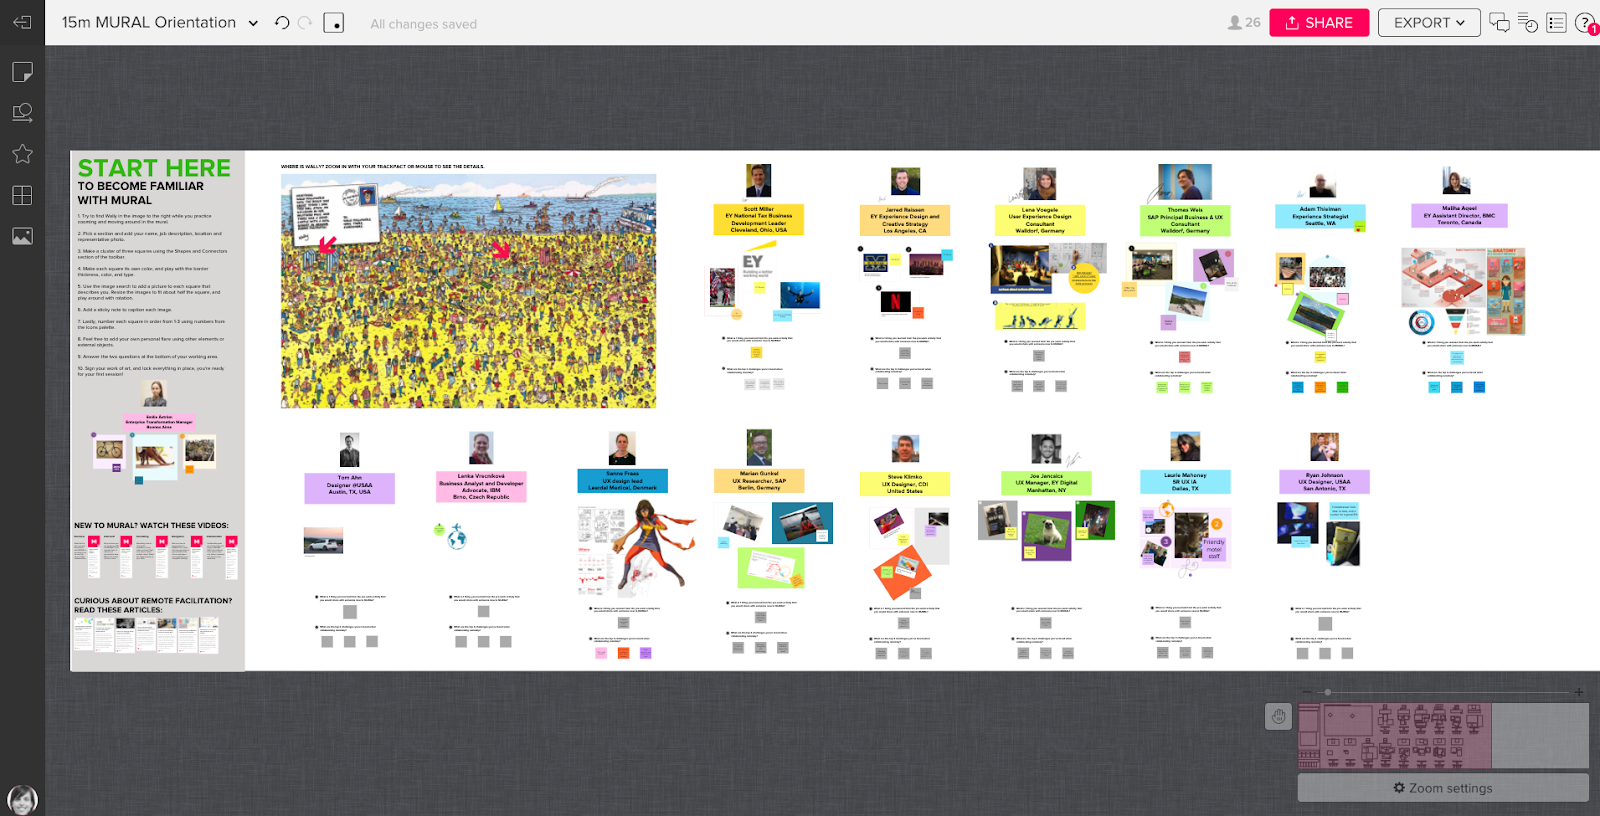This screenshot has height=816, width=1600.
Task: Select the Ryan Johnson purple name card
Action: 1324,482
